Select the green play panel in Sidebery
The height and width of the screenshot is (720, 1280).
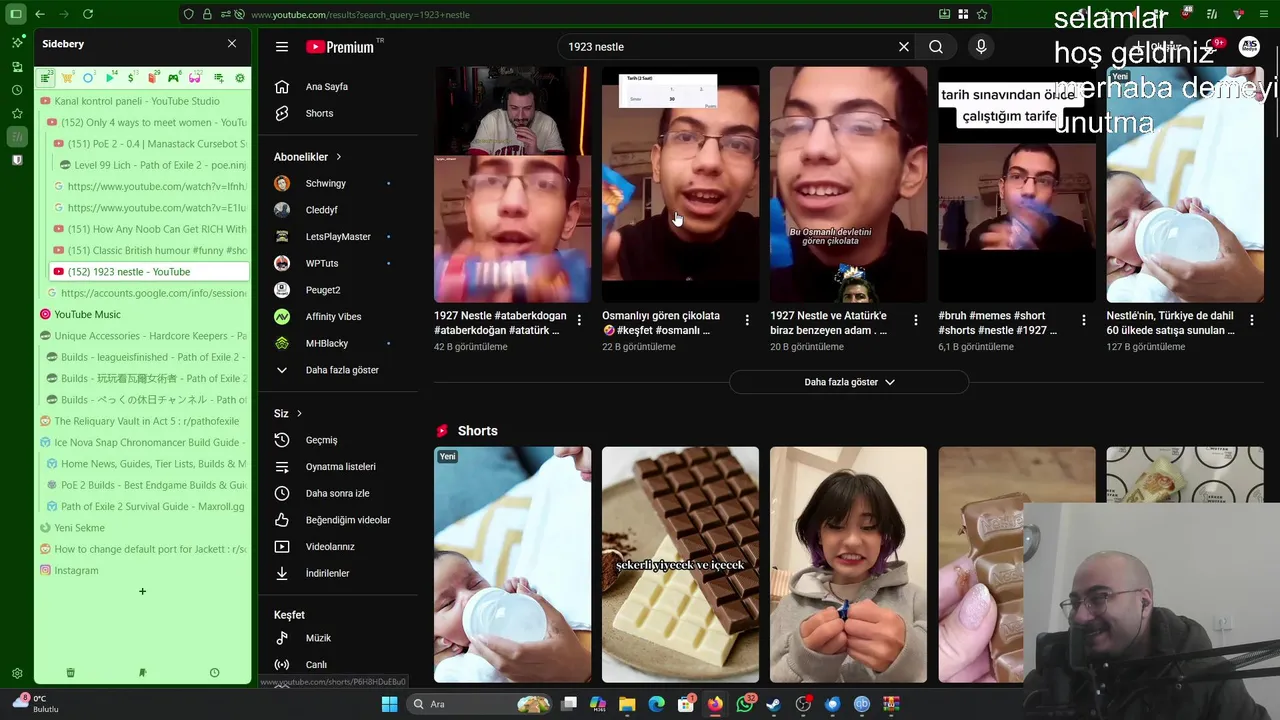[x=110, y=78]
